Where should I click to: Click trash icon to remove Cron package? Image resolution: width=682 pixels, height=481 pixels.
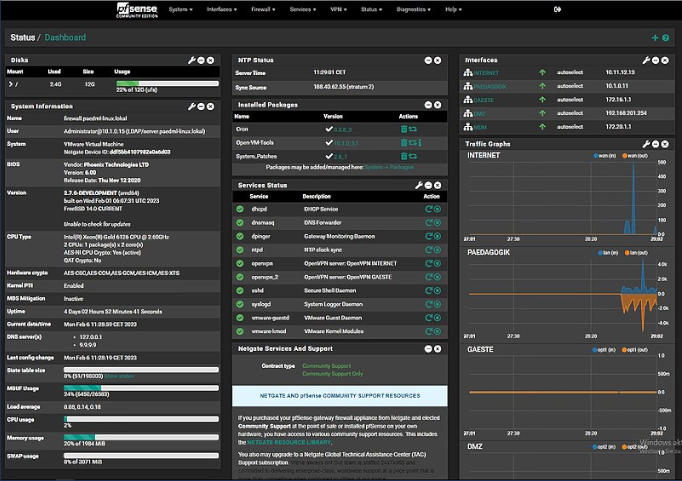(404, 129)
